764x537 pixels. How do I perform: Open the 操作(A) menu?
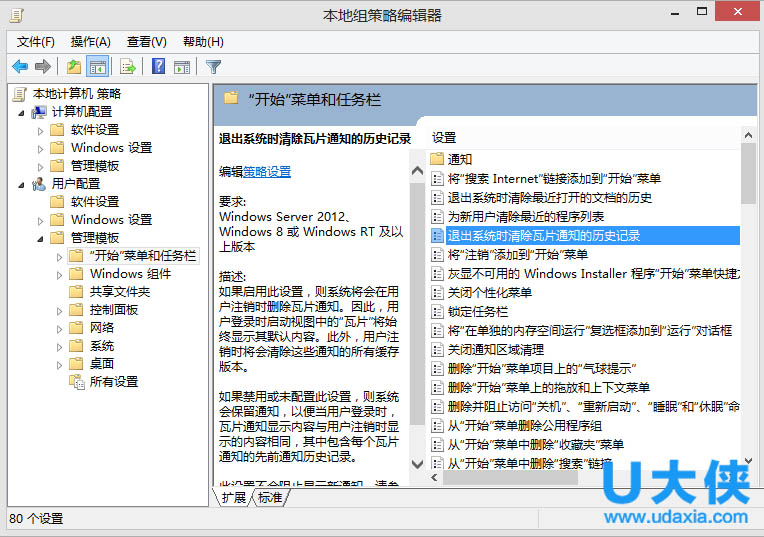click(x=91, y=42)
